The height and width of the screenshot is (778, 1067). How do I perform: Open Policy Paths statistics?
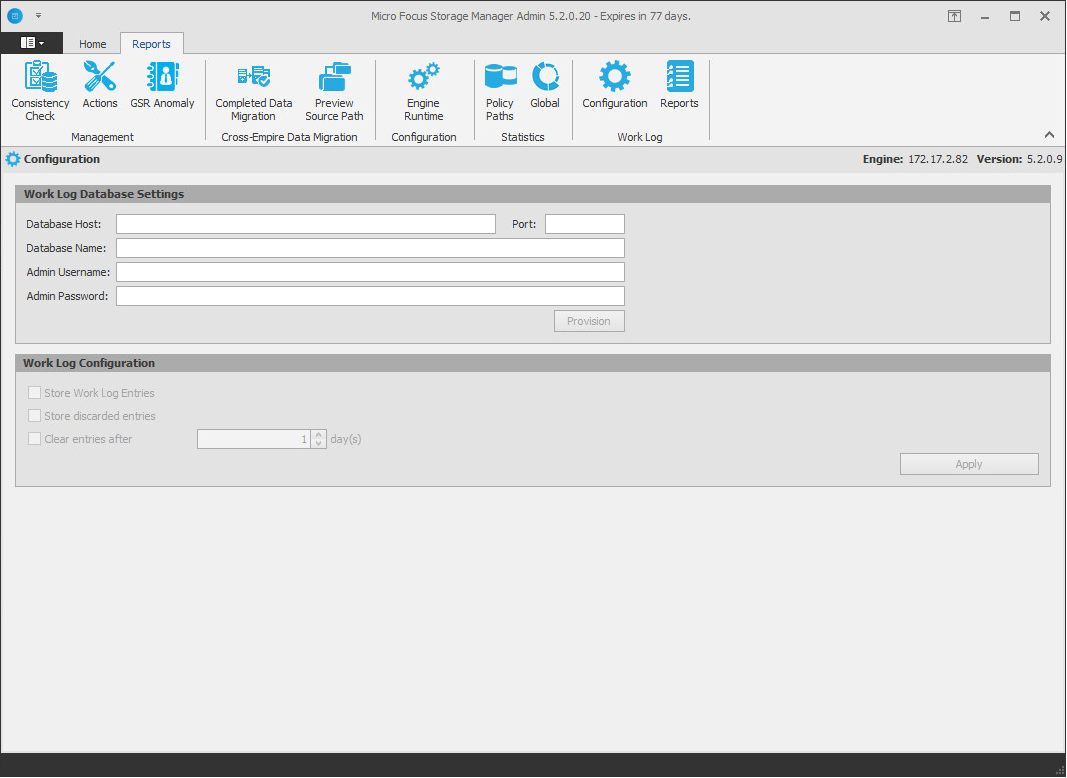point(499,91)
